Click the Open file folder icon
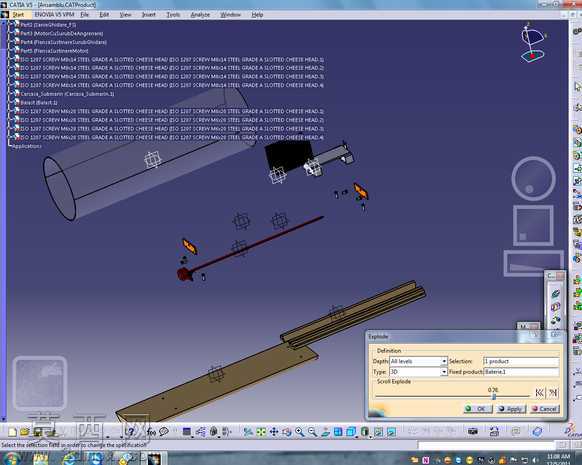 point(24,432)
